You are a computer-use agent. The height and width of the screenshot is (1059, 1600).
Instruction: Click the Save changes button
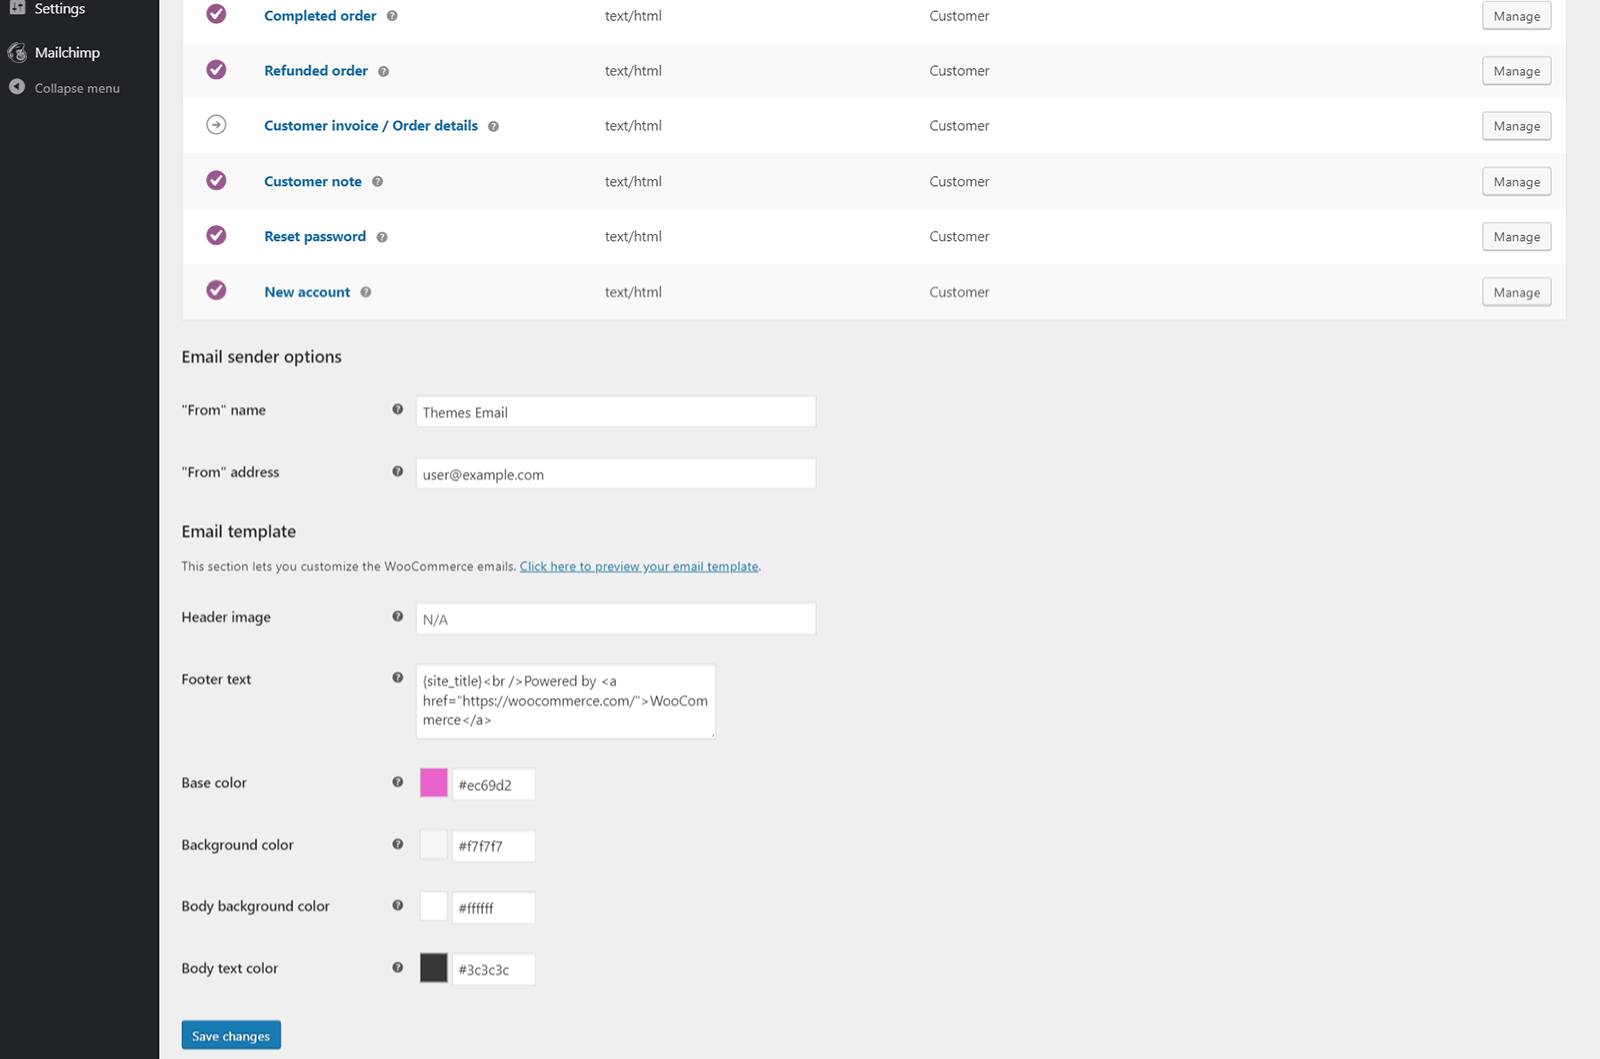tap(231, 1035)
